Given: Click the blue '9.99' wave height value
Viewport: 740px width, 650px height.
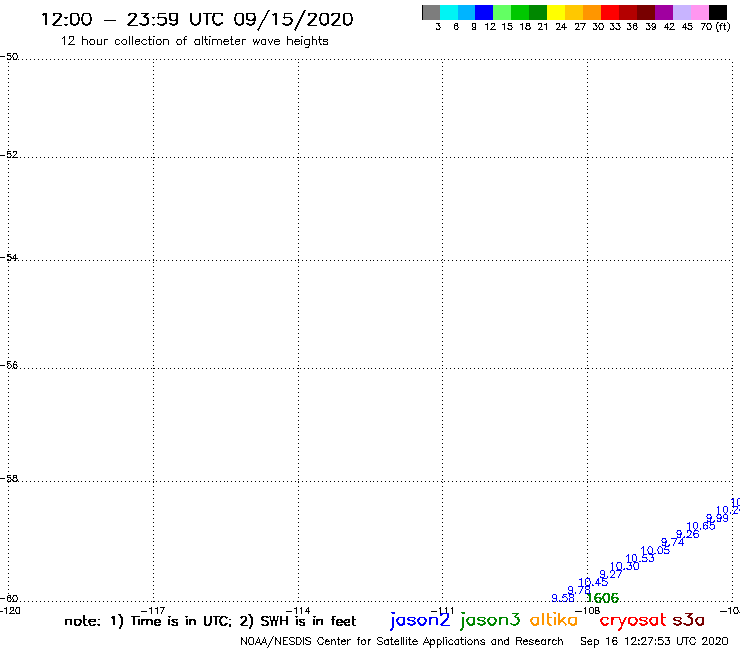Looking at the screenshot, I should click(x=717, y=518).
